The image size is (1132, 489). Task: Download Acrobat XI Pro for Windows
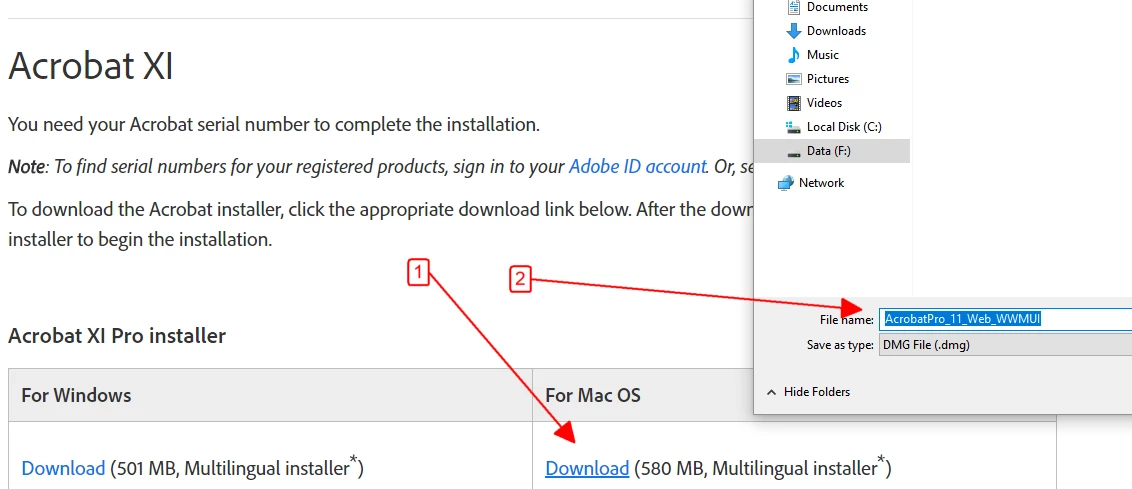coord(64,468)
